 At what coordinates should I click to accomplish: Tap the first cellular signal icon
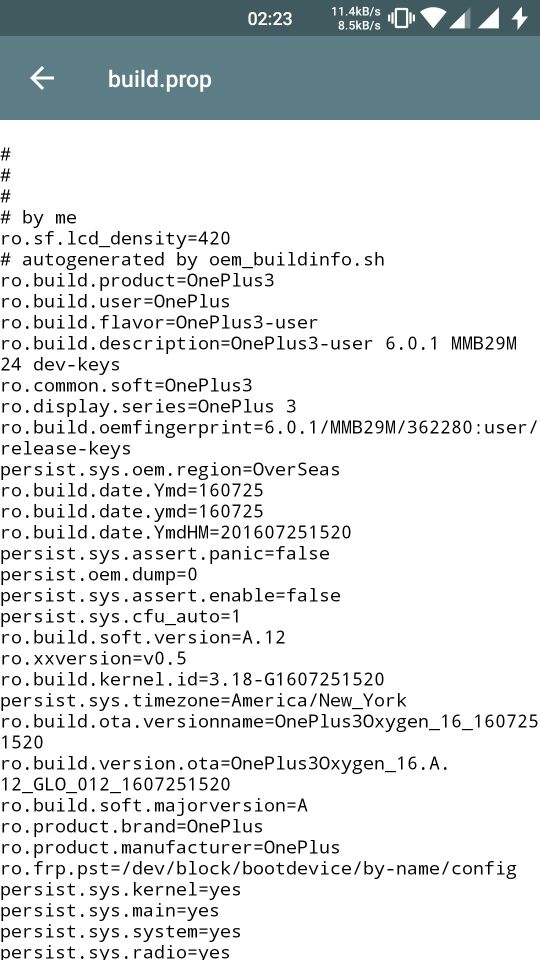460,18
